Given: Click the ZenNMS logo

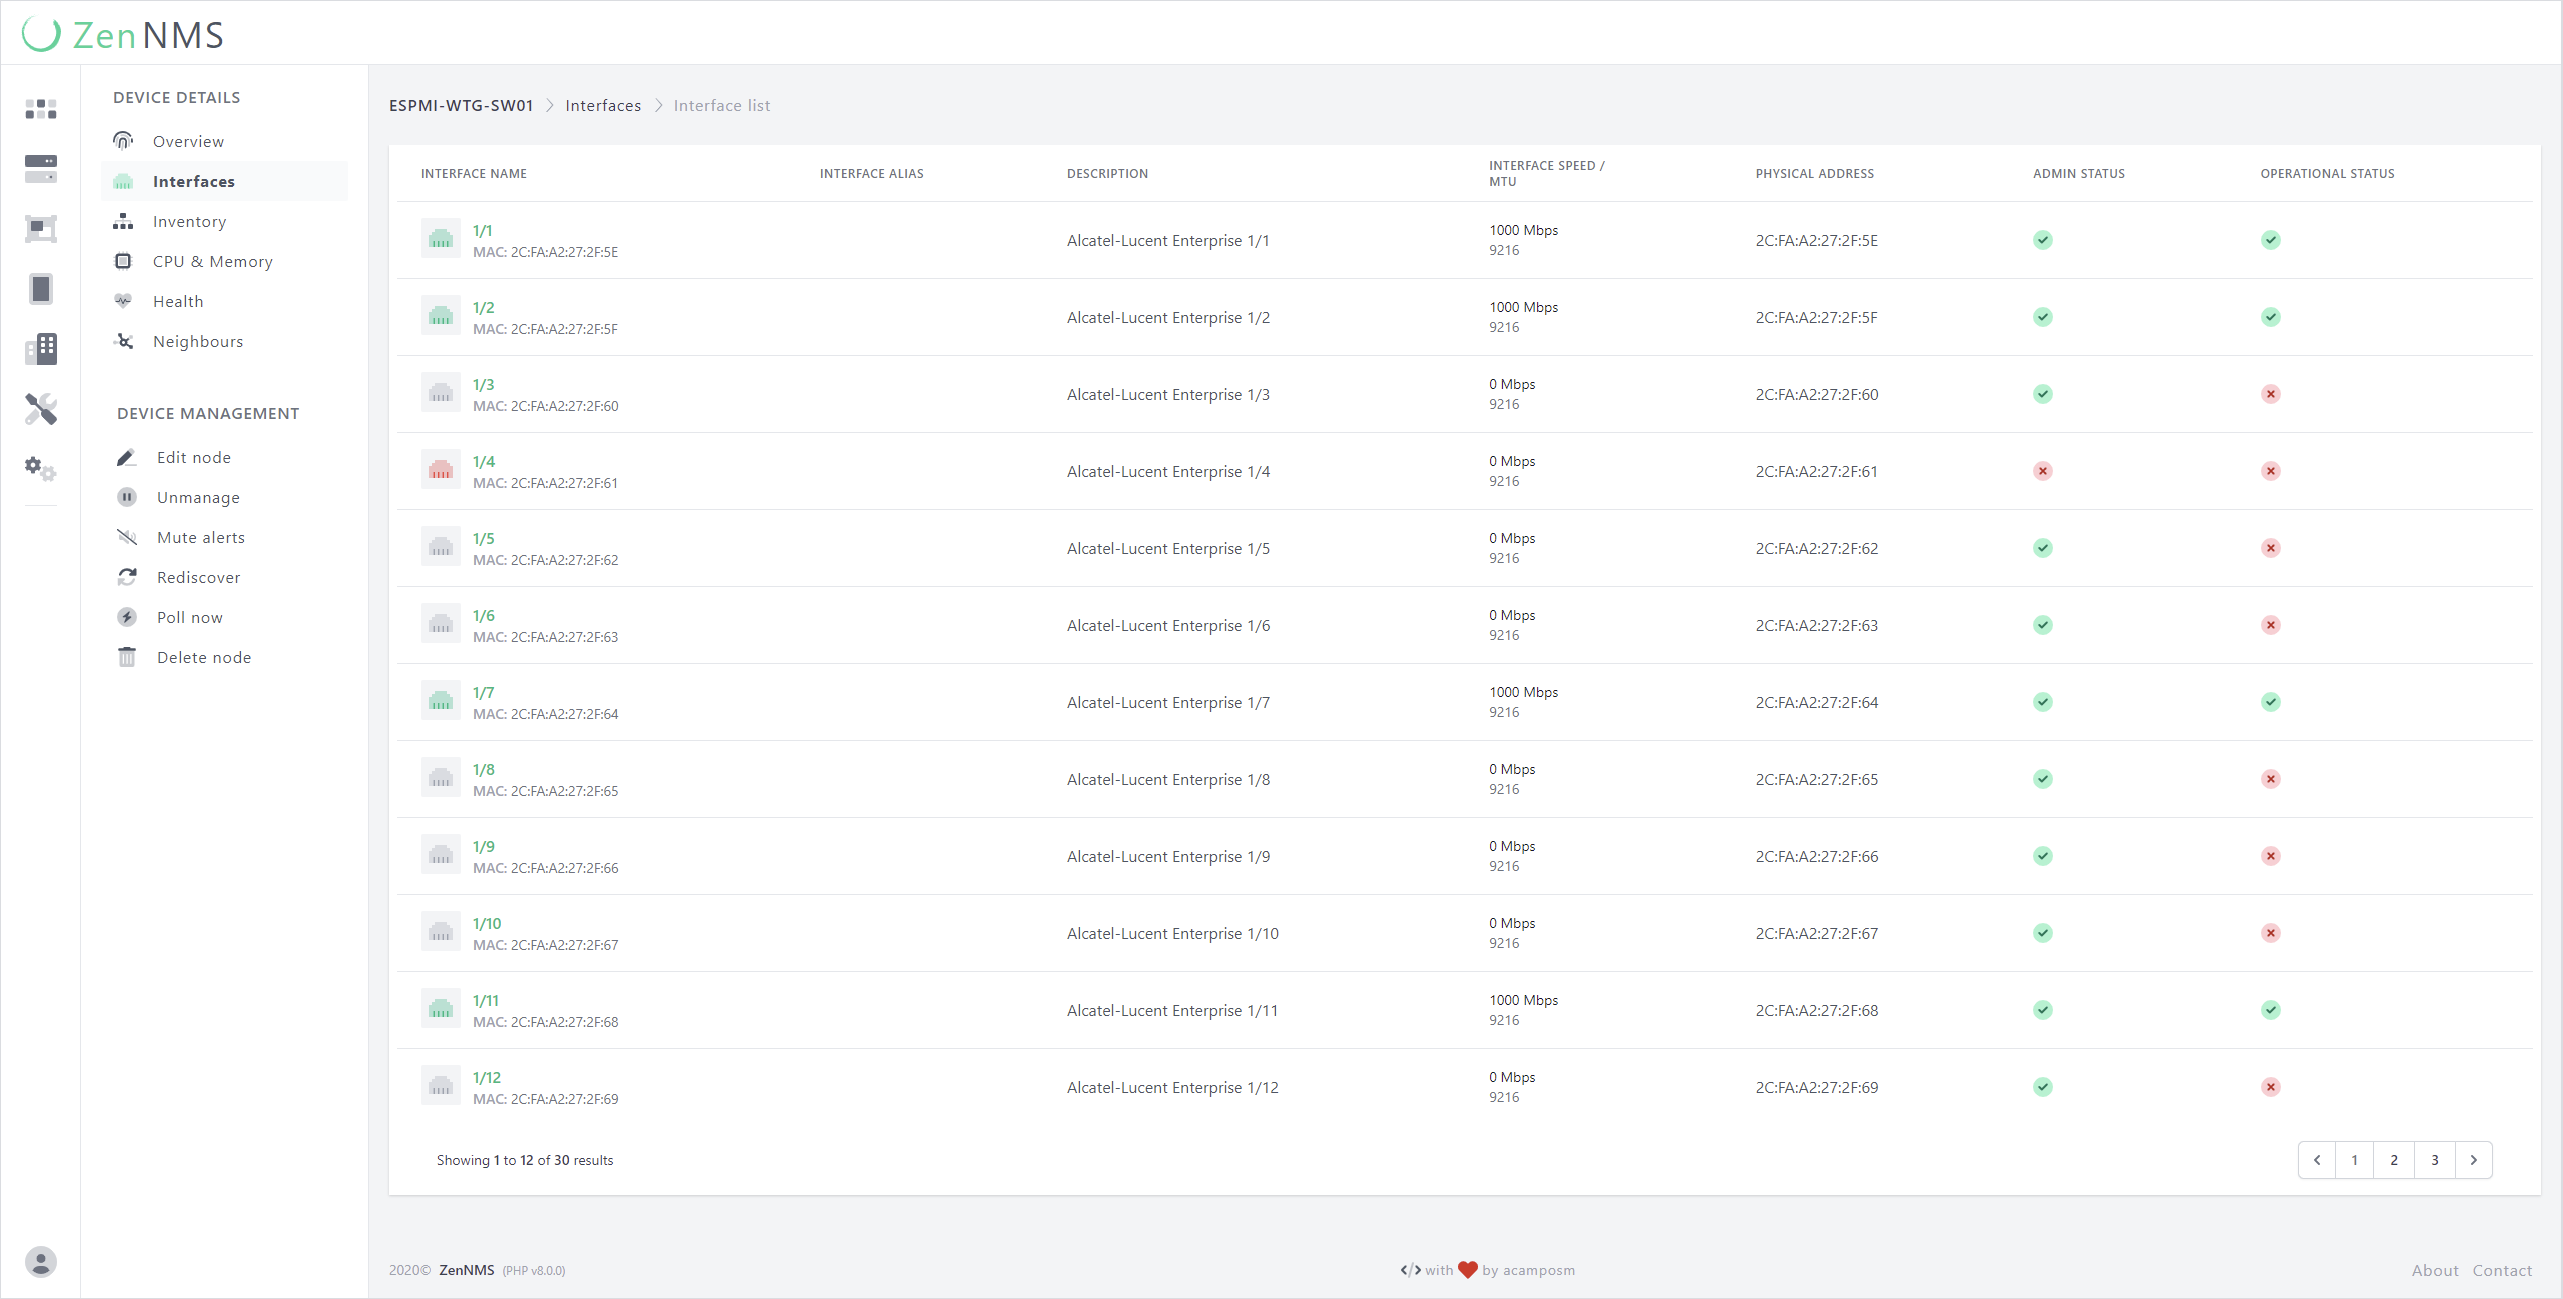Looking at the screenshot, I should [123, 35].
